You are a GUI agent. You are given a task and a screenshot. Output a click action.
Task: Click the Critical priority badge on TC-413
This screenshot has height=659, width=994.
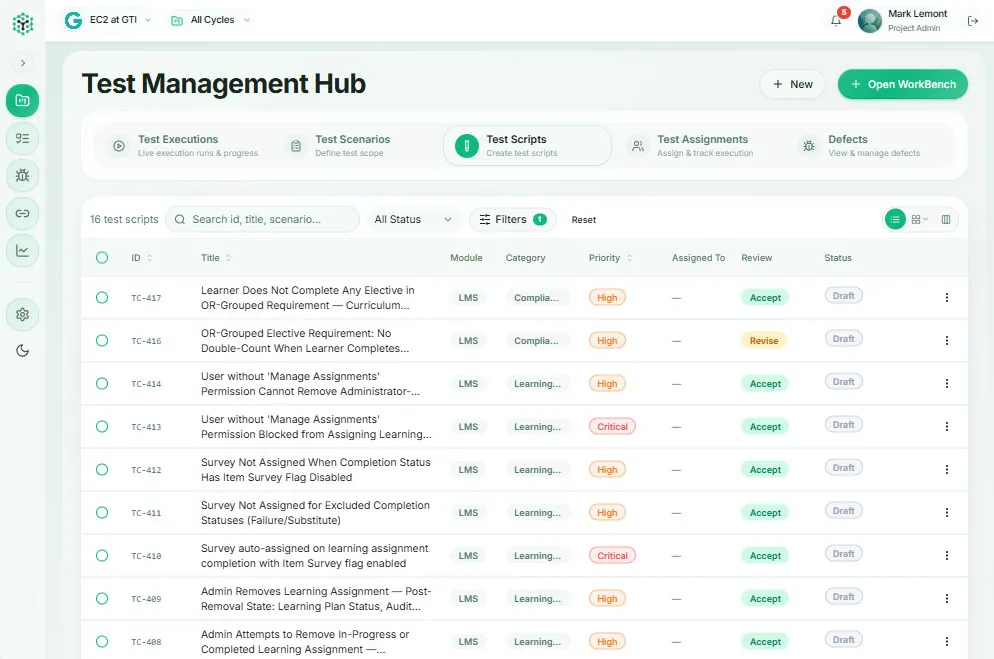pyautogui.click(x=612, y=426)
